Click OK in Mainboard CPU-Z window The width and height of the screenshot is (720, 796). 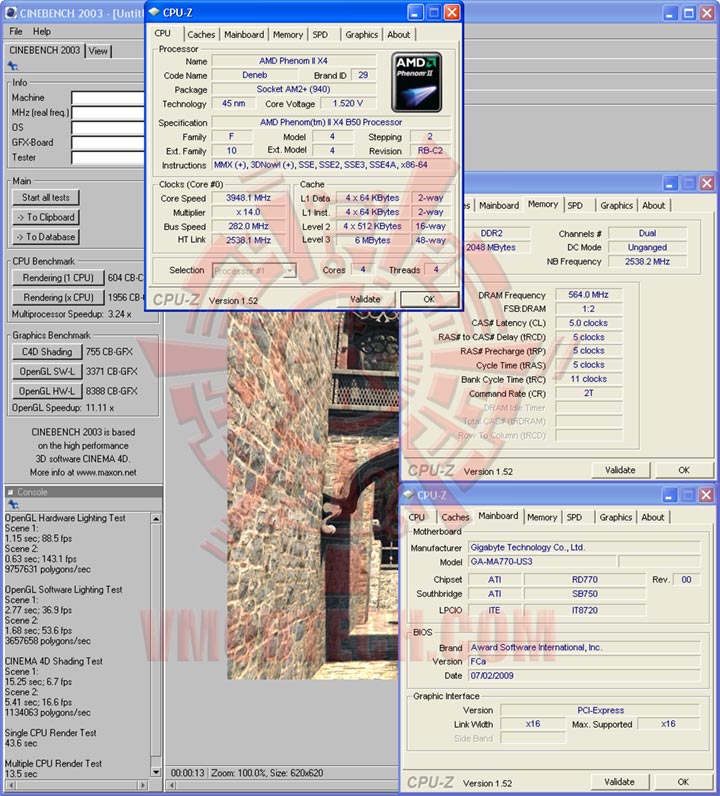[x=683, y=782]
